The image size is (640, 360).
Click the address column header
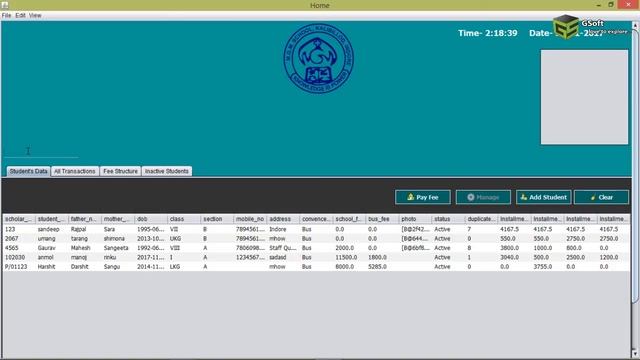[x=283, y=219]
